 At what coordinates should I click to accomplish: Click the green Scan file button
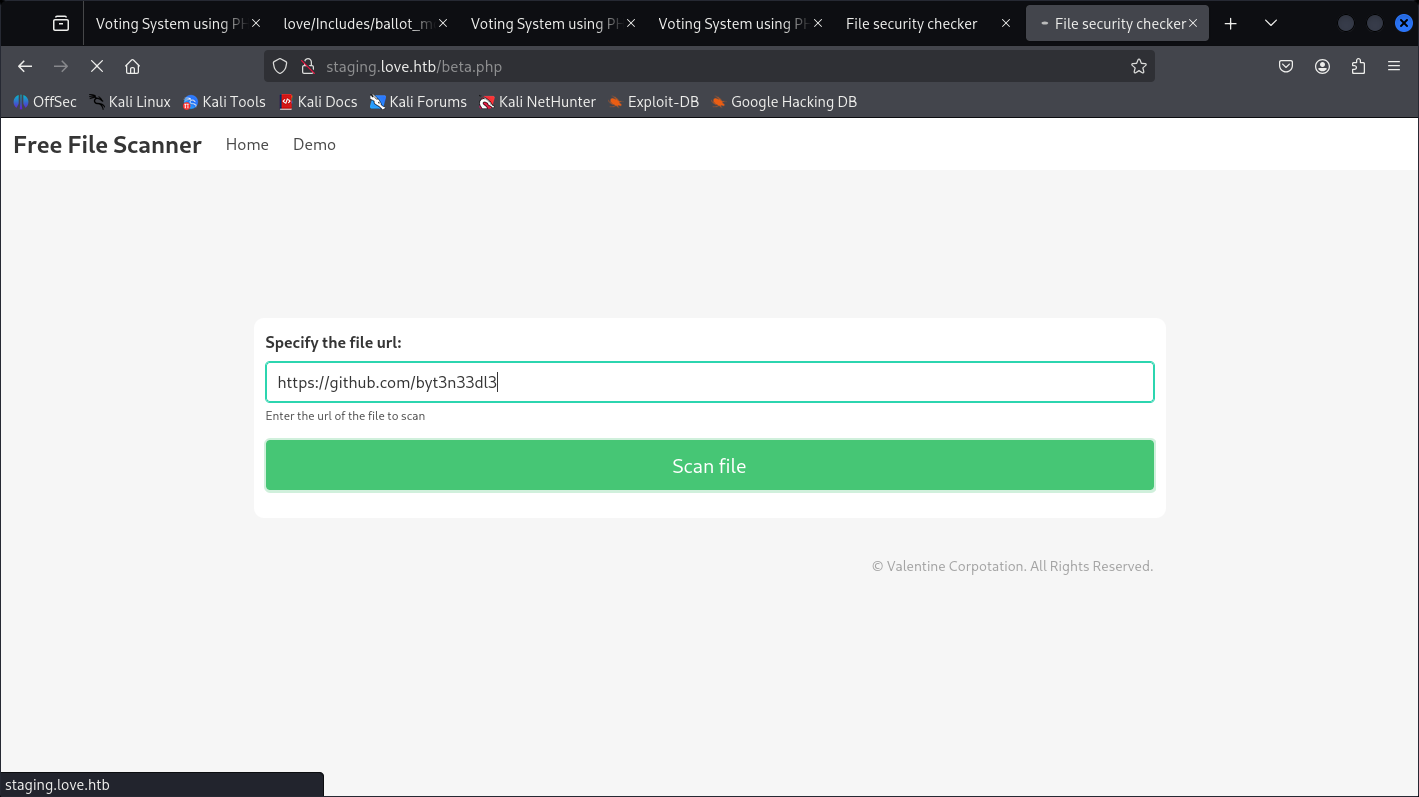(x=709, y=466)
